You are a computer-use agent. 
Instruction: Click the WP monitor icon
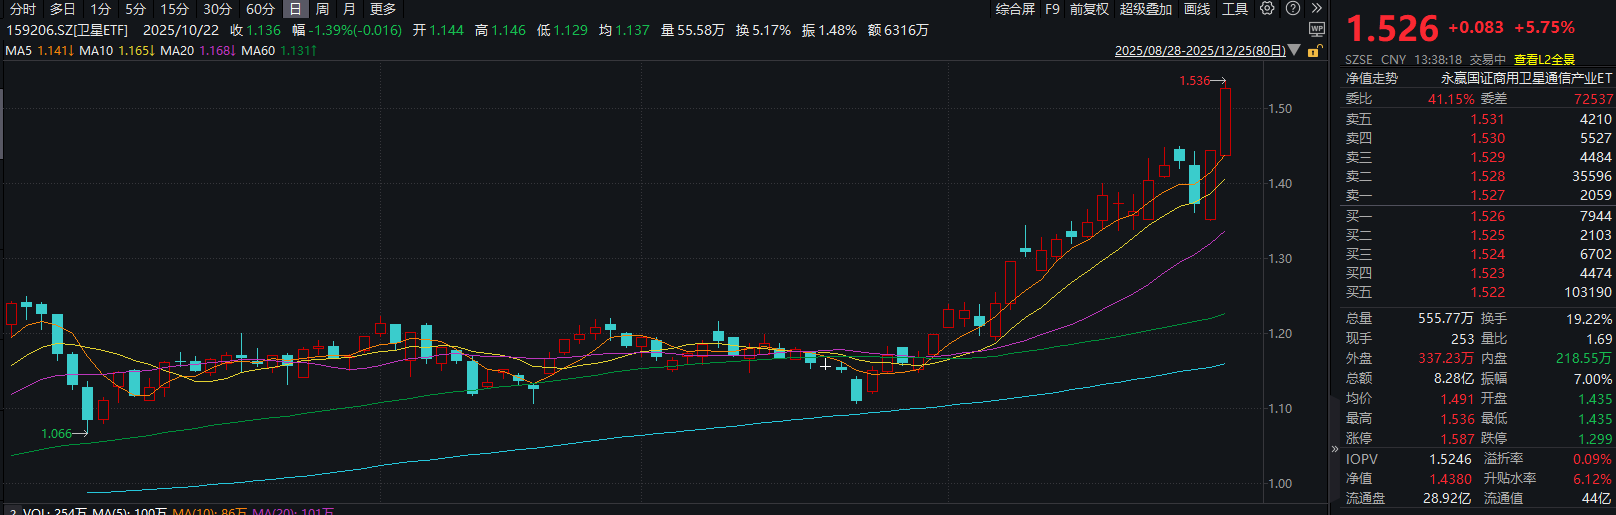click(1317, 30)
